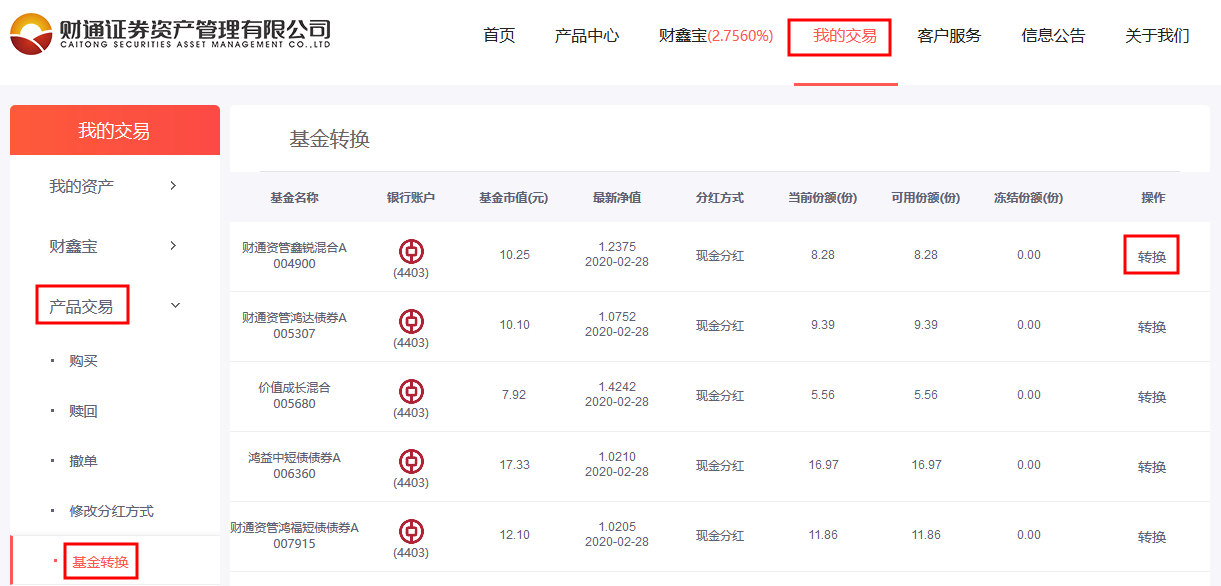Click the Caitong Securities logo
1221x586 pixels.
[x=171, y=34]
